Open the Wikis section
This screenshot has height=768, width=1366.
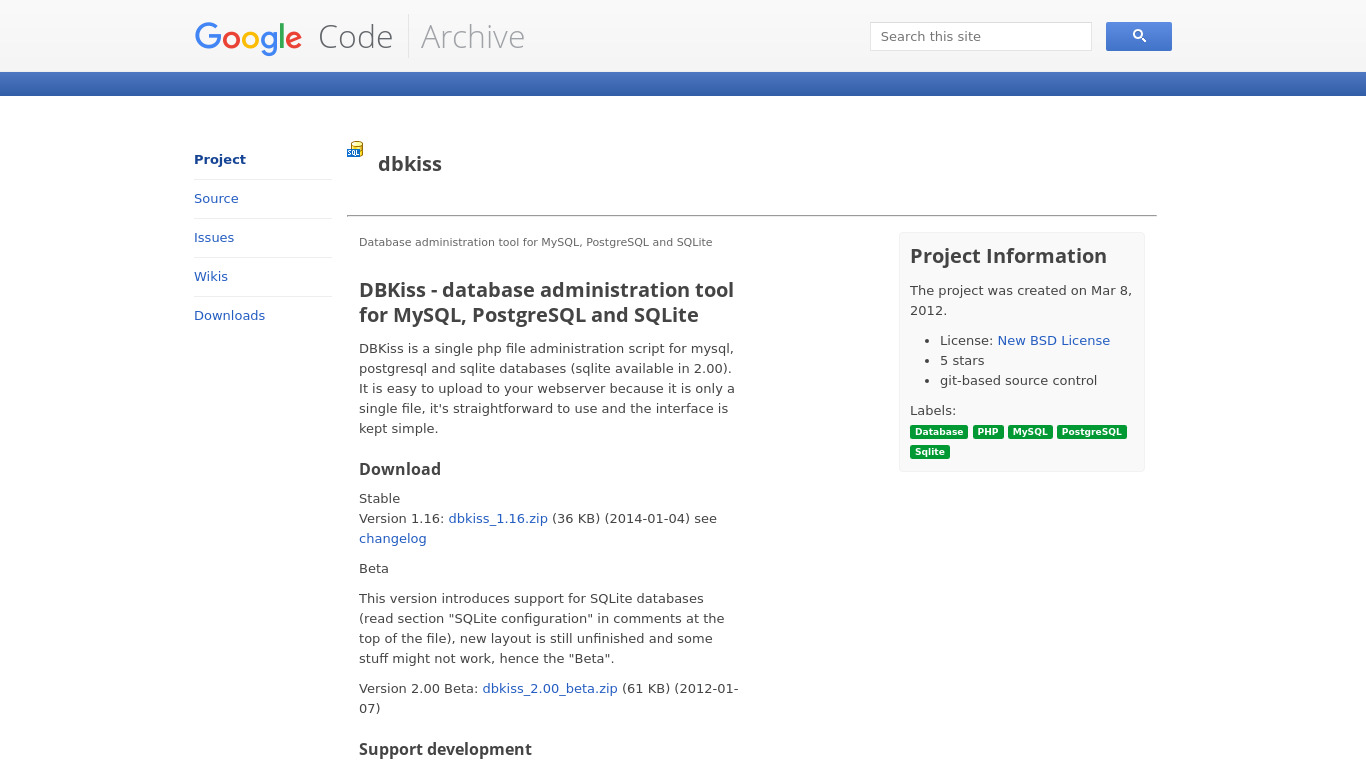[x=211, y=277]
